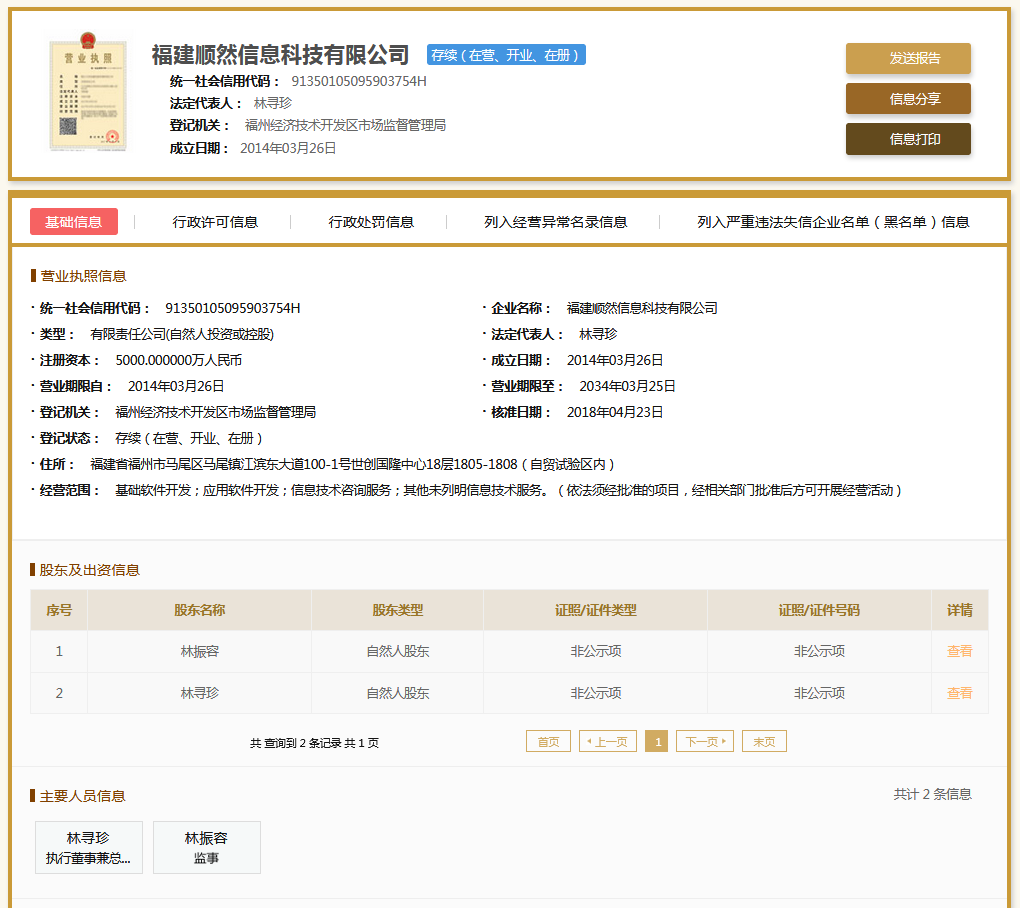Go to first page via 首页
The image size is (1020, 908).
point(548,742)
